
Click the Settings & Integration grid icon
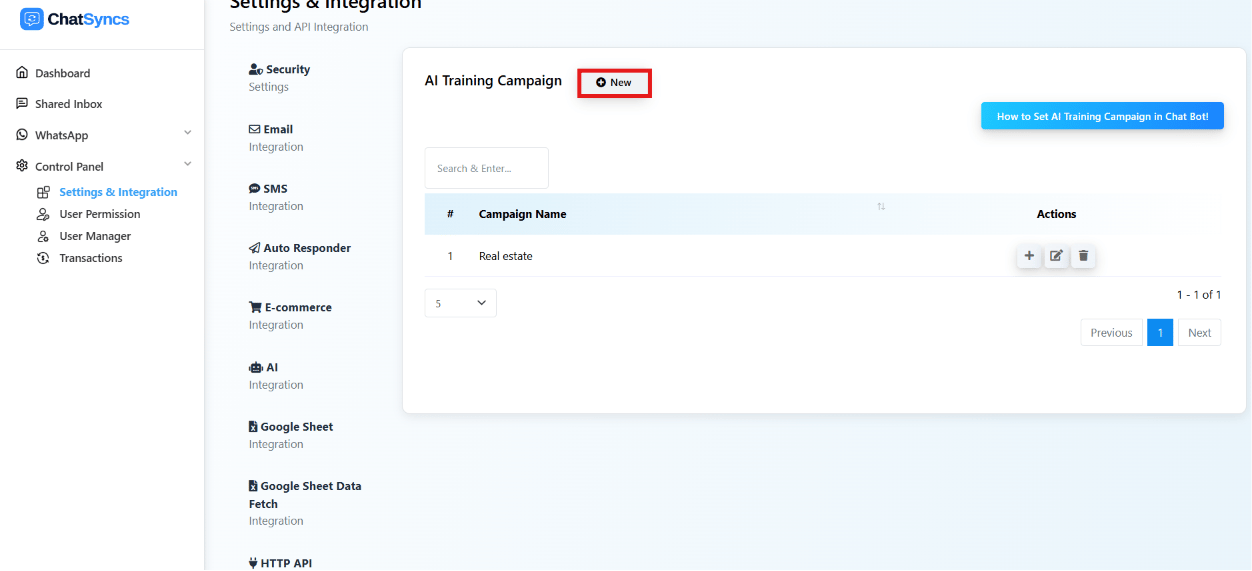[x=43, y=192]
